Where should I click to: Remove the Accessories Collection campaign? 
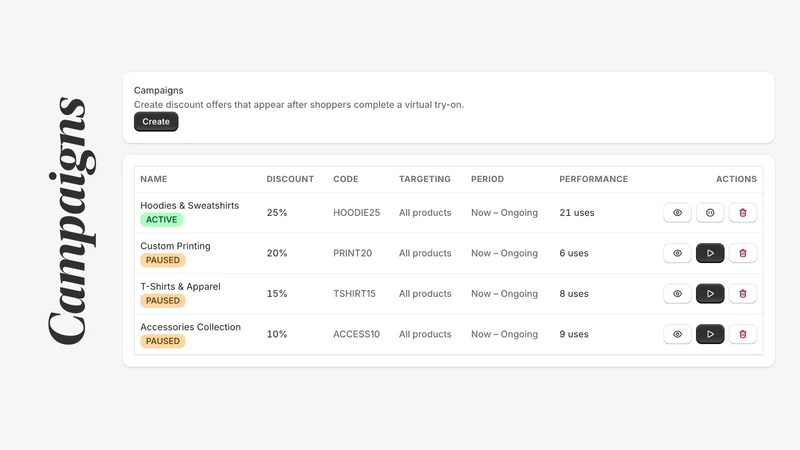[x=742, y=334]
